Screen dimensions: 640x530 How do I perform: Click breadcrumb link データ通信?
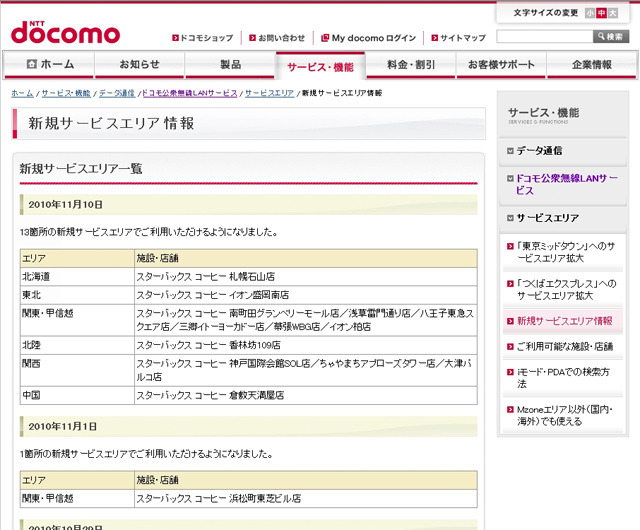point(117,93)
